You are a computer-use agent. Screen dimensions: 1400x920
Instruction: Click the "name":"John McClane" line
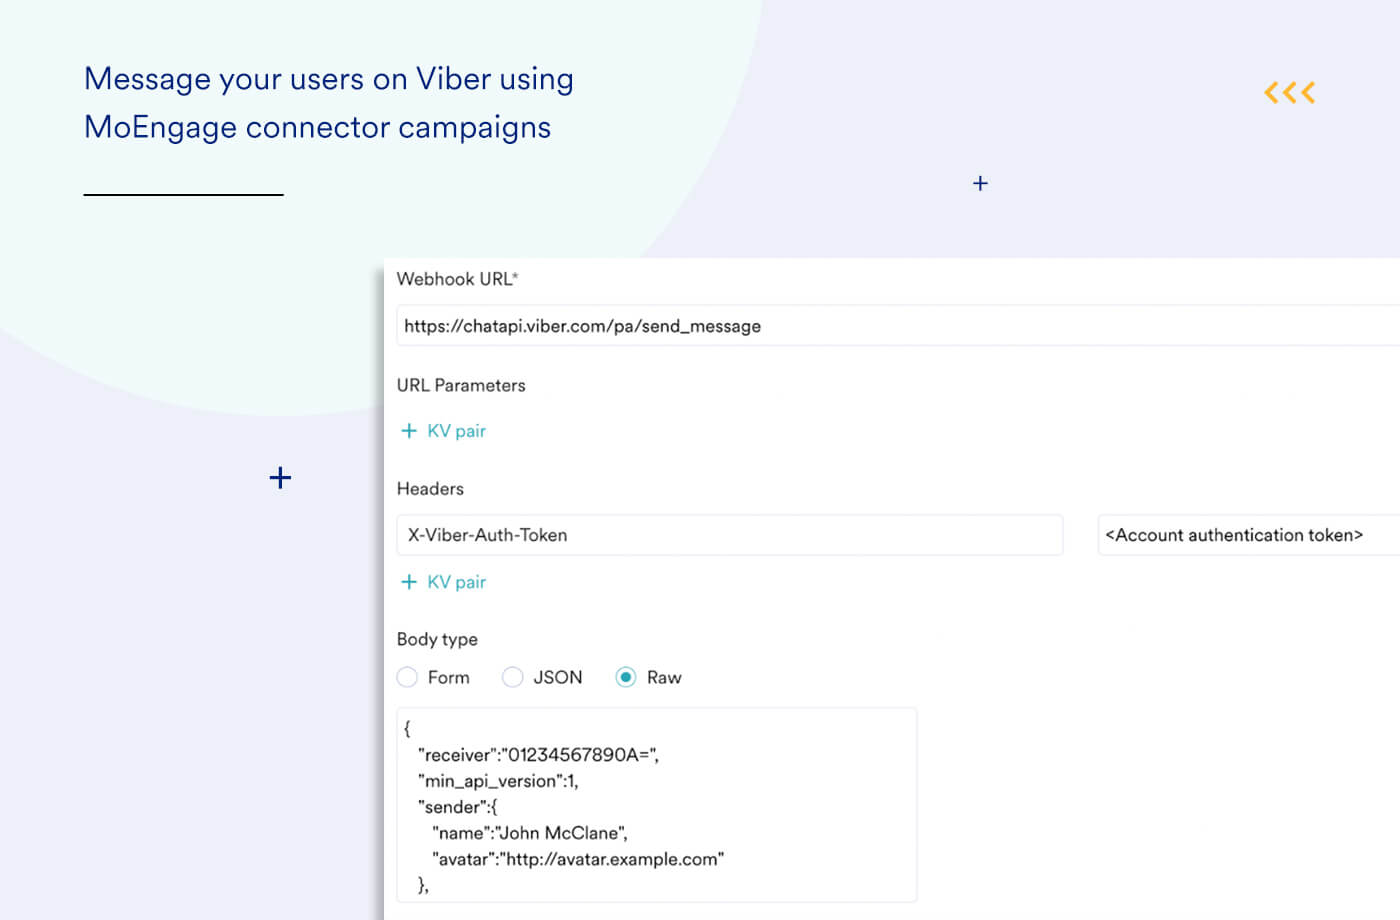pyautogui.click(x=530, y=833)
